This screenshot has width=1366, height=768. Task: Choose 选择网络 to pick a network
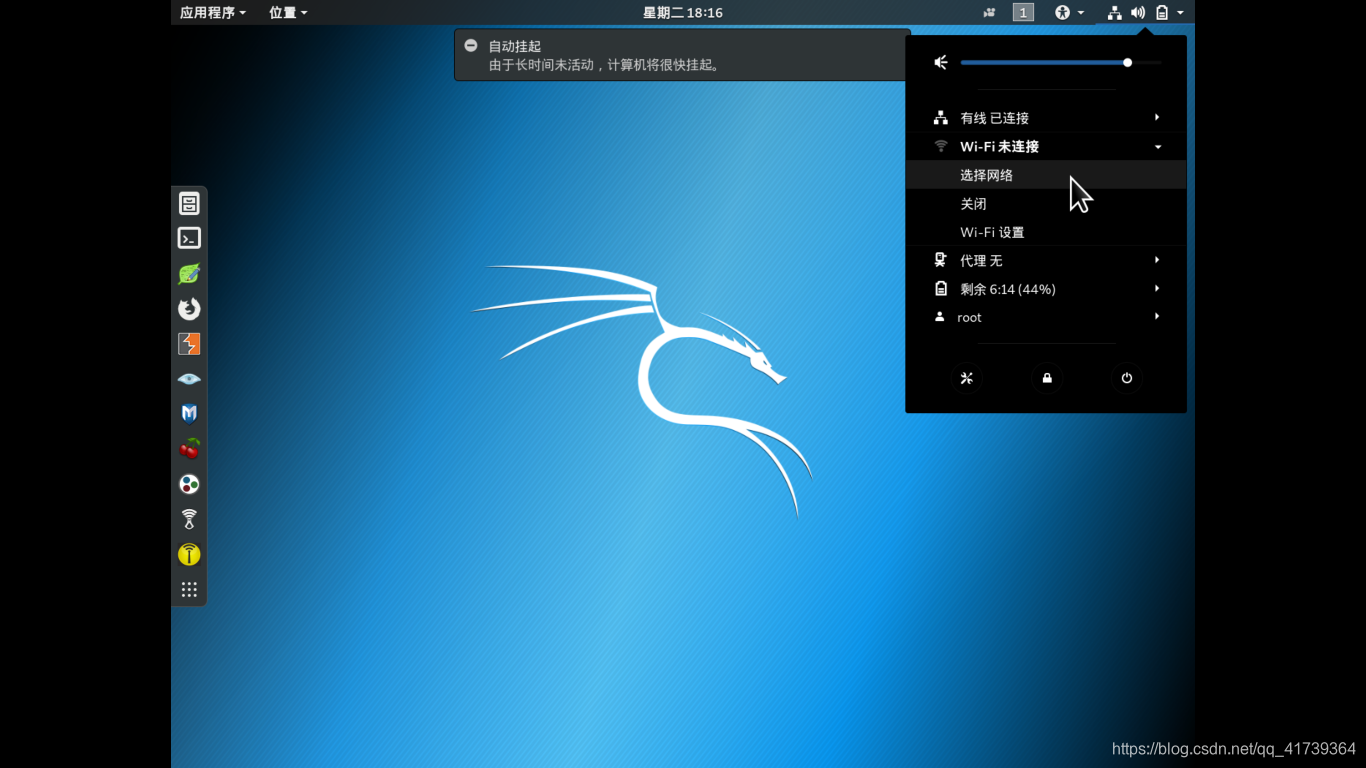[x=1046, y=175]
